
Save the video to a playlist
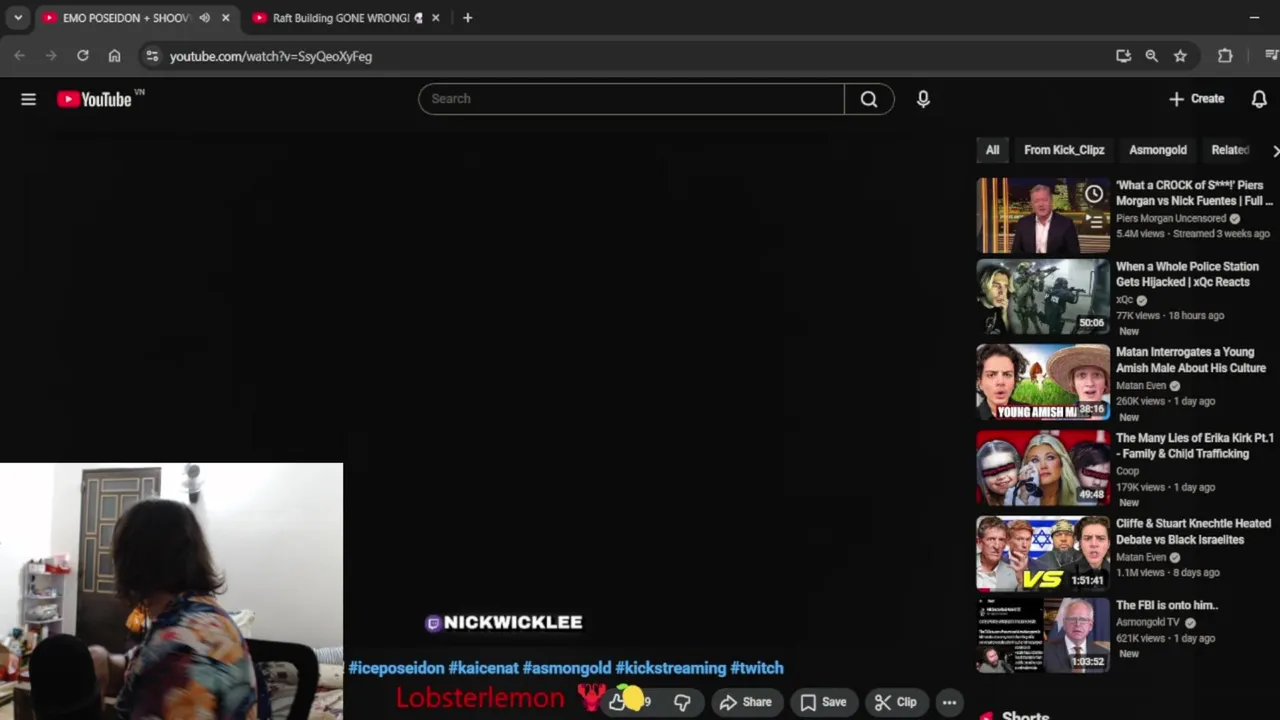[x=823, y=702]
